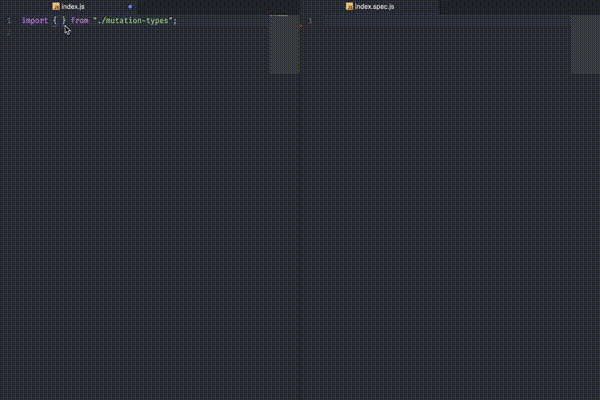Click the "./mutation-types" string
This screenshot has height=400, width=600.
133,21
